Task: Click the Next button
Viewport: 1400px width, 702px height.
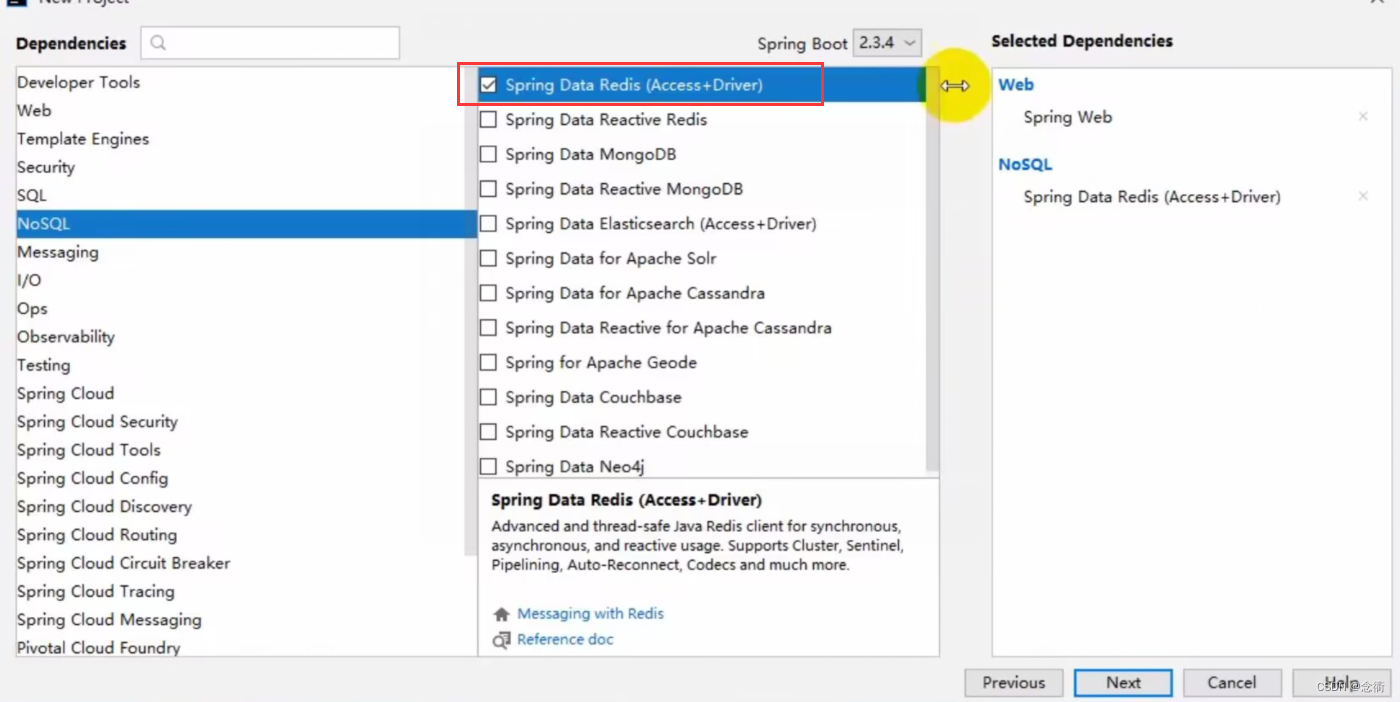Action: (1122, 683)
